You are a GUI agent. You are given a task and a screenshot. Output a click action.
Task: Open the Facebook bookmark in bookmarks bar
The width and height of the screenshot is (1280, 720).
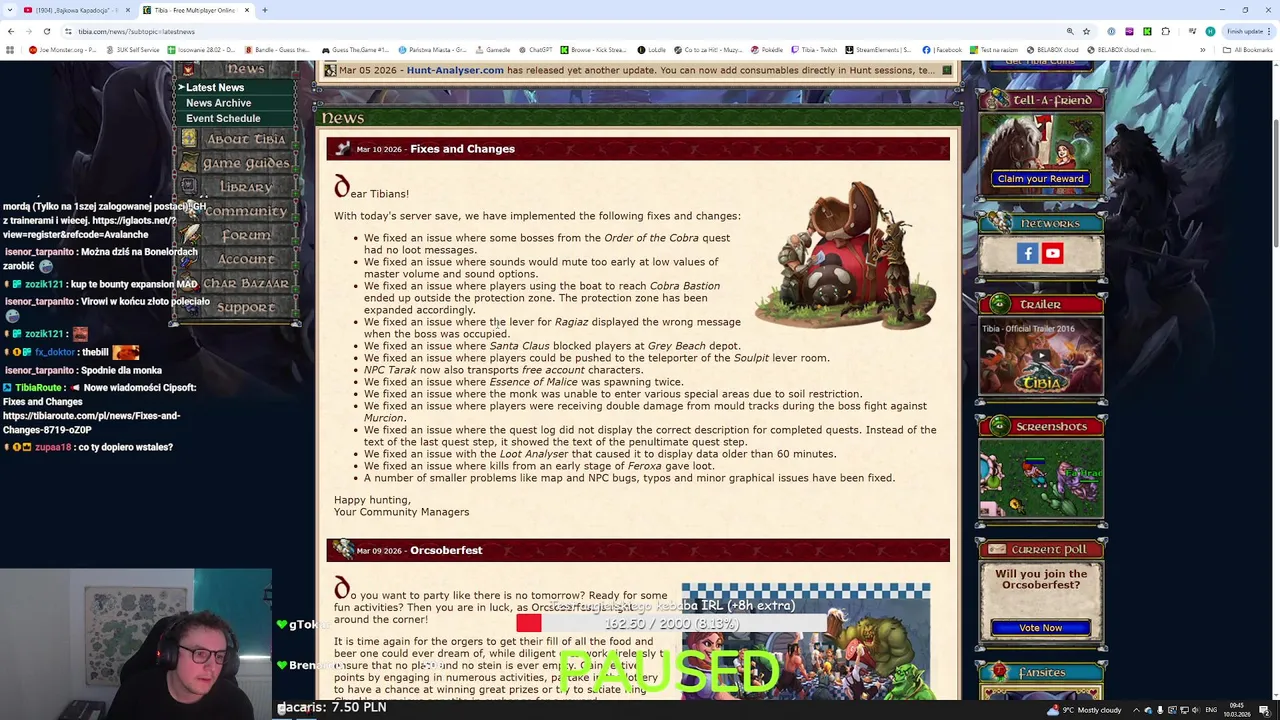(943, 50)
